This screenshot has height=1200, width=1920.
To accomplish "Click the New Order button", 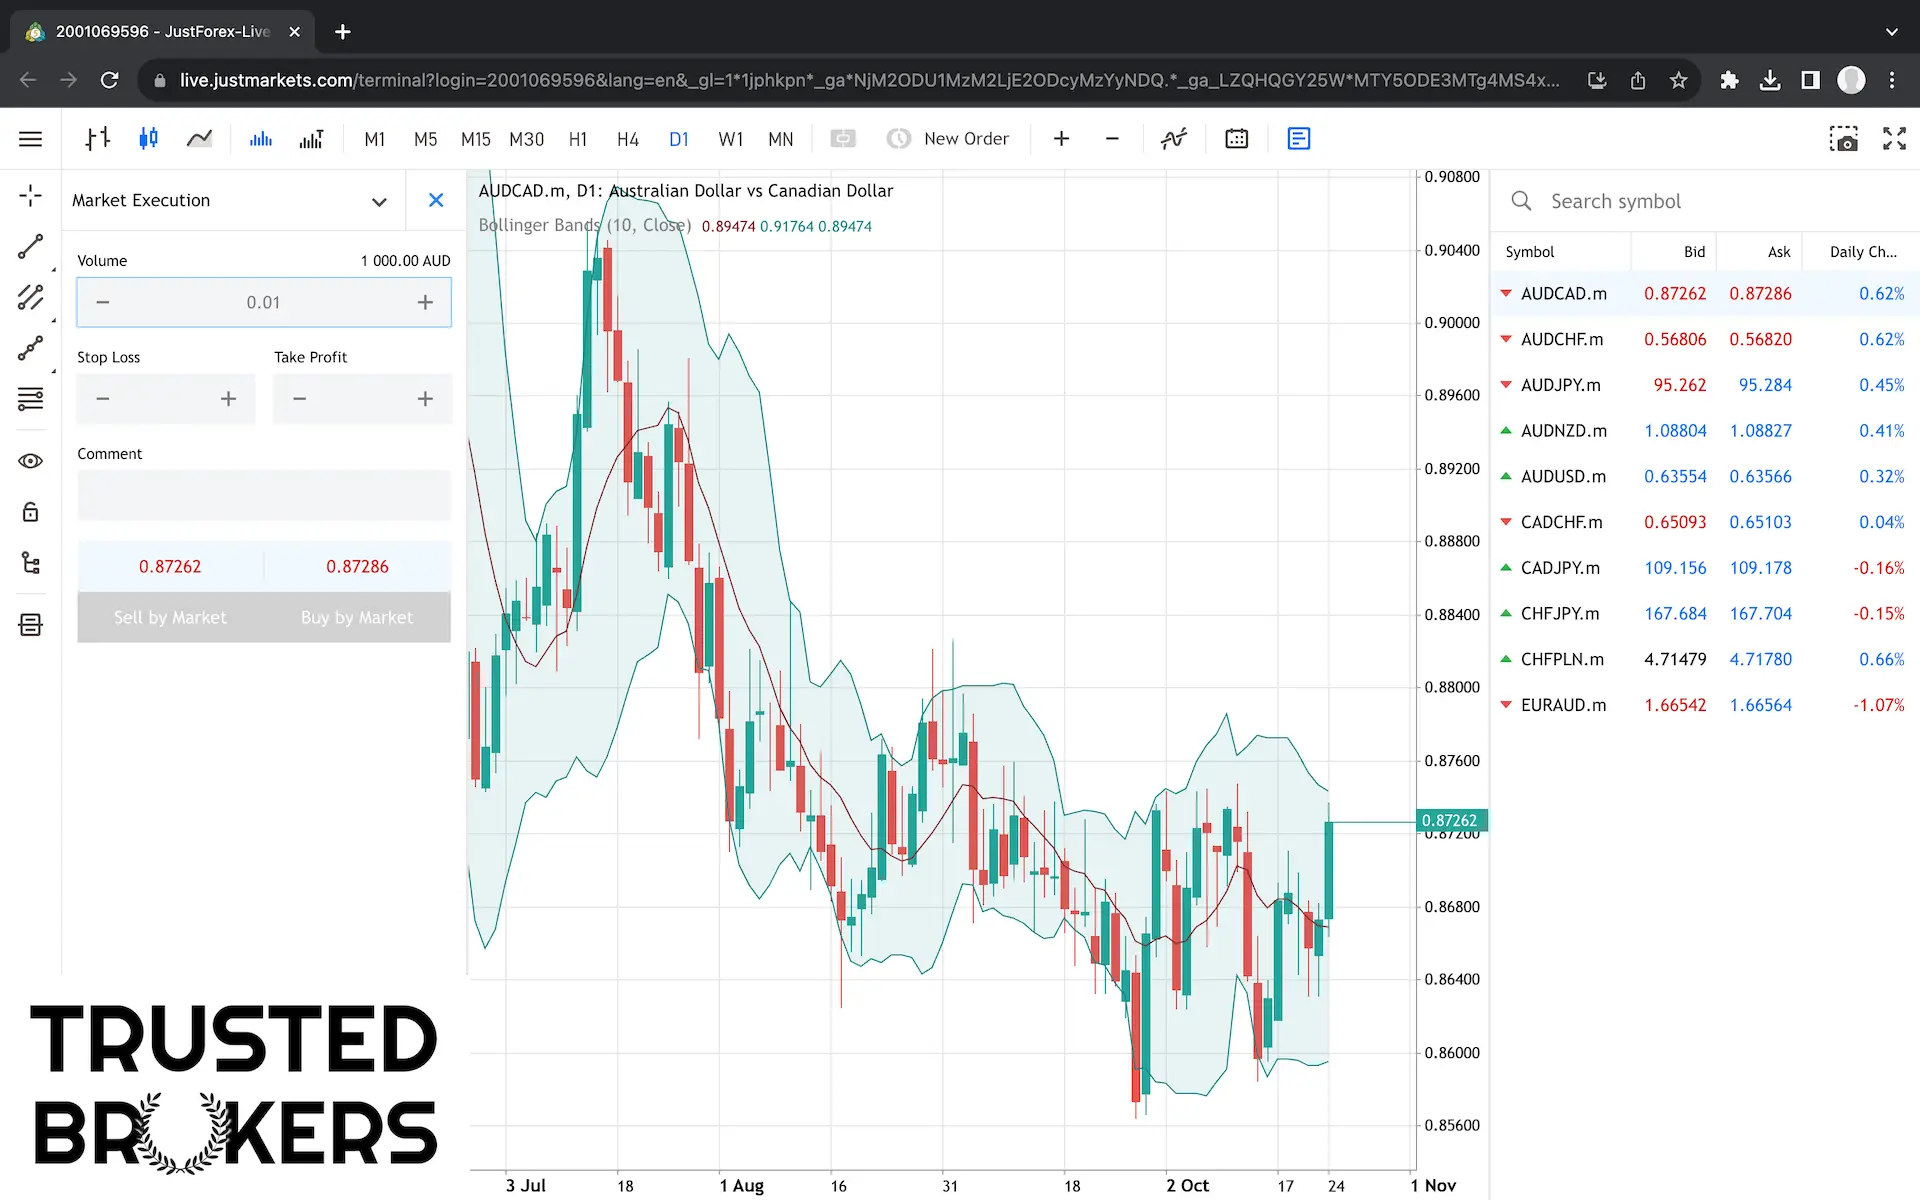I will [948, 138].
